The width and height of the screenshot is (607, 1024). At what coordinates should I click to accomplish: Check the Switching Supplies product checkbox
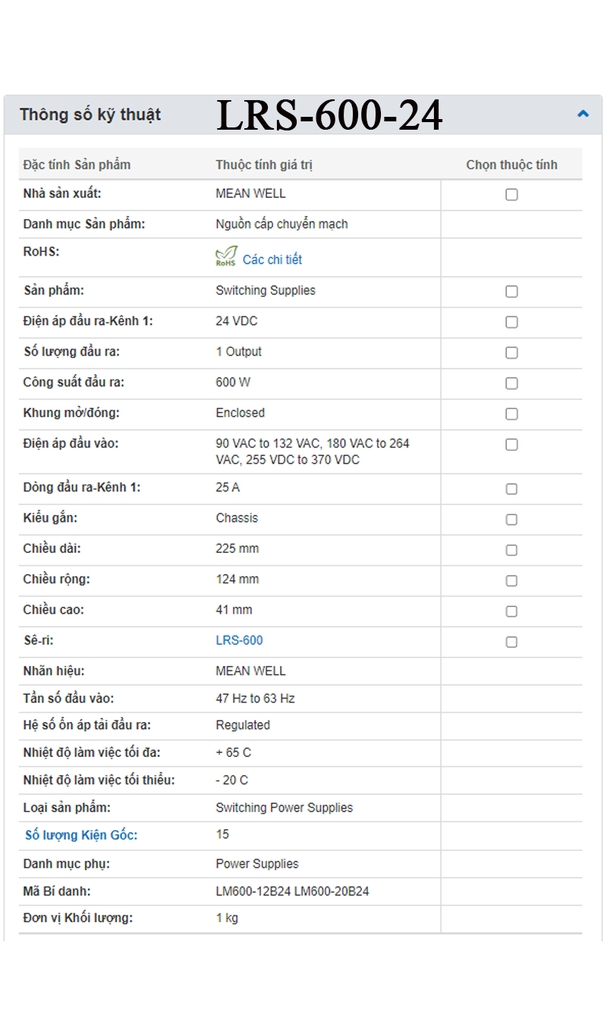(x=511, y=292)
